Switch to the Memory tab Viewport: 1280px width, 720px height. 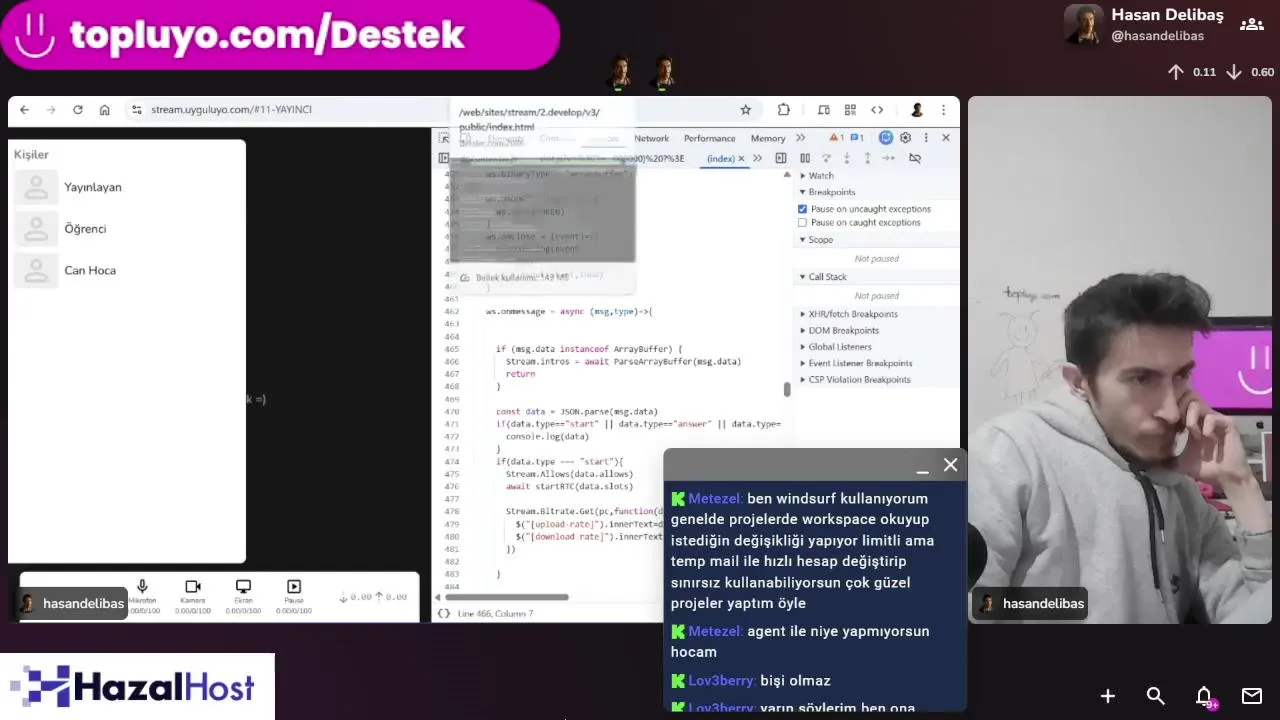coord(768,139)
